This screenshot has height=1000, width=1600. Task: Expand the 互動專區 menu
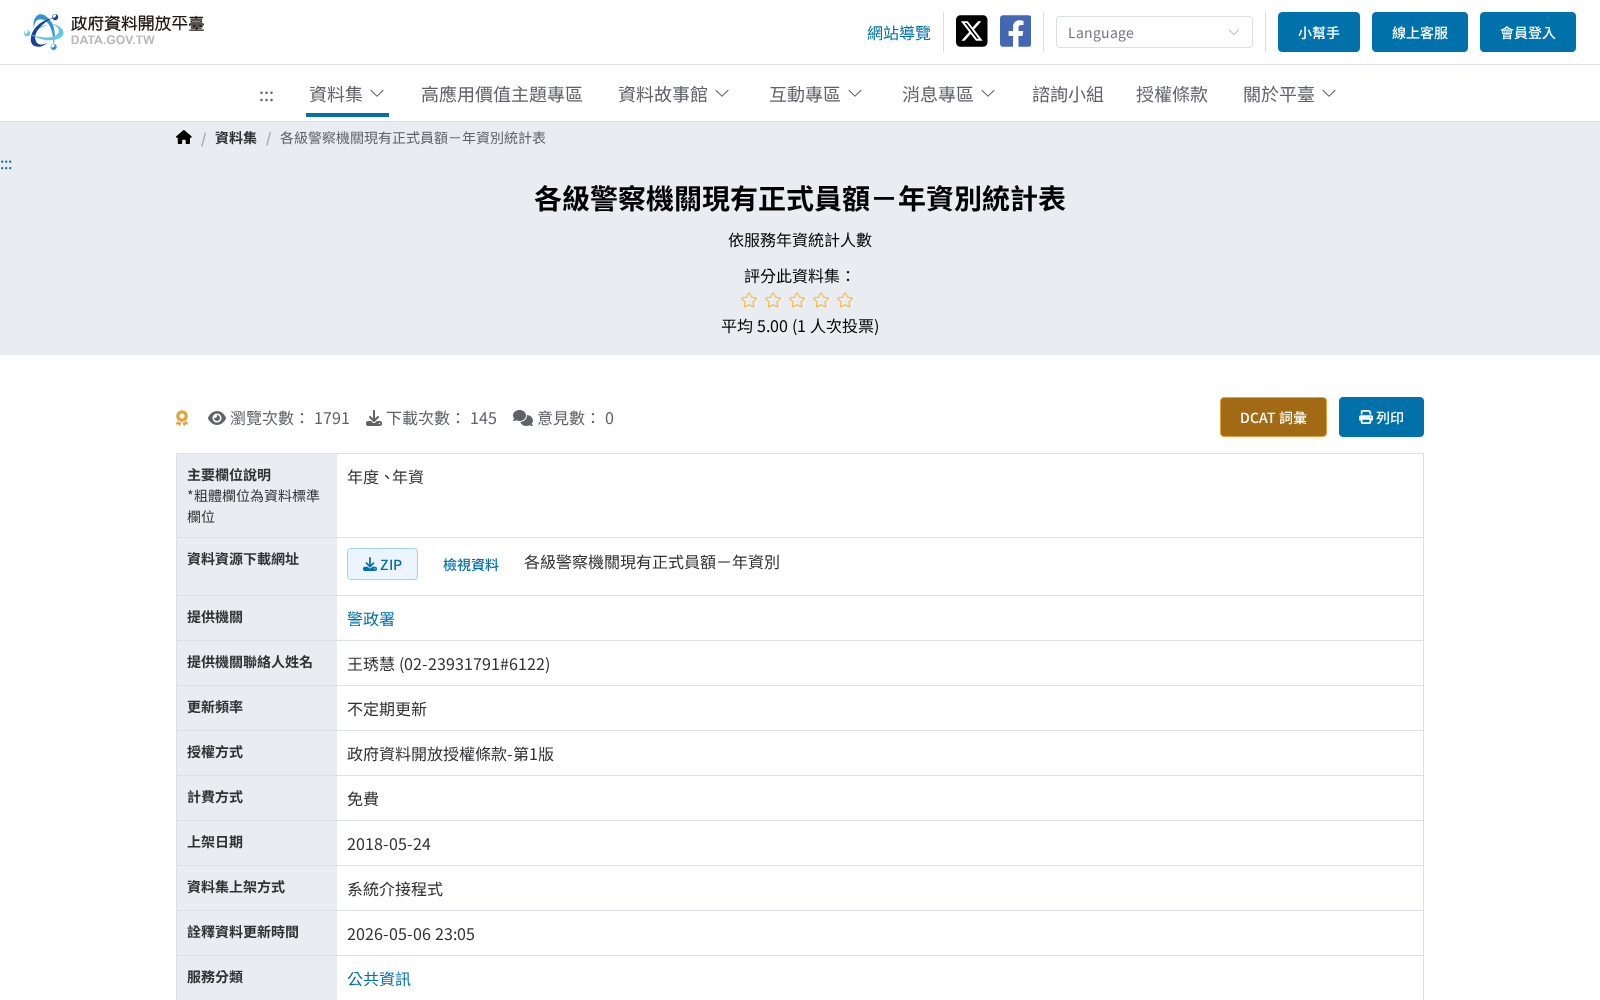point(816,94)
